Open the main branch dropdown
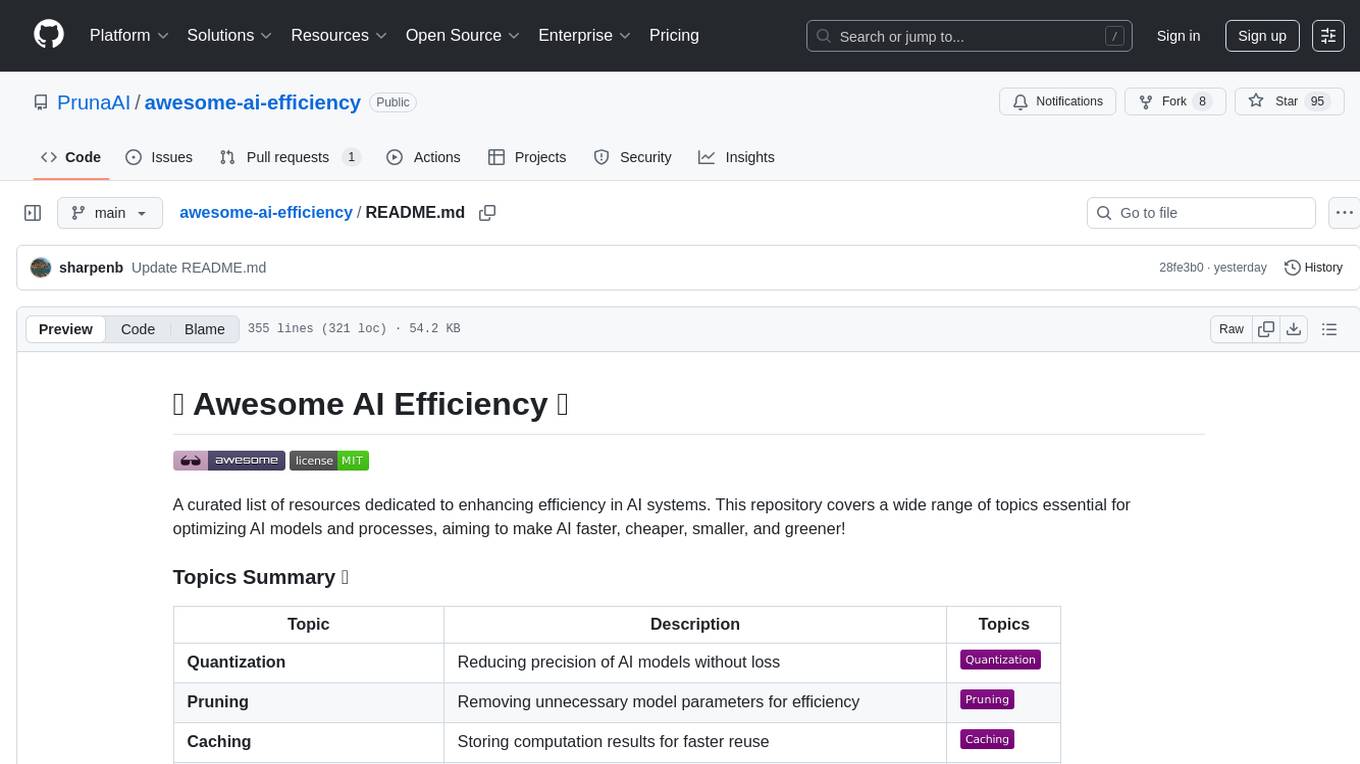This screenshot has width=1360, height=764. 109,213
